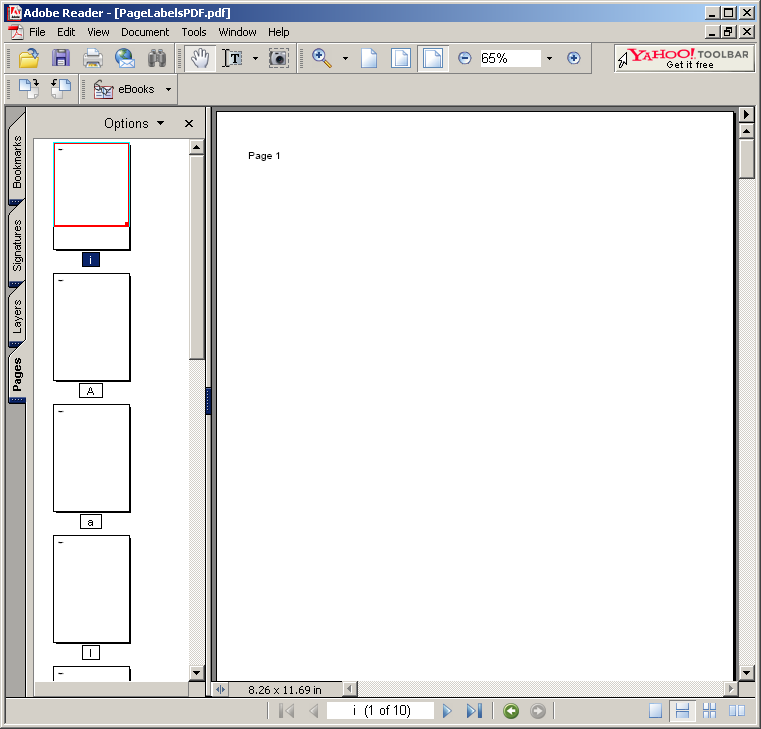
Task: Click the page size 8.26 x 11.69 in status
Action: pos(285,689)
